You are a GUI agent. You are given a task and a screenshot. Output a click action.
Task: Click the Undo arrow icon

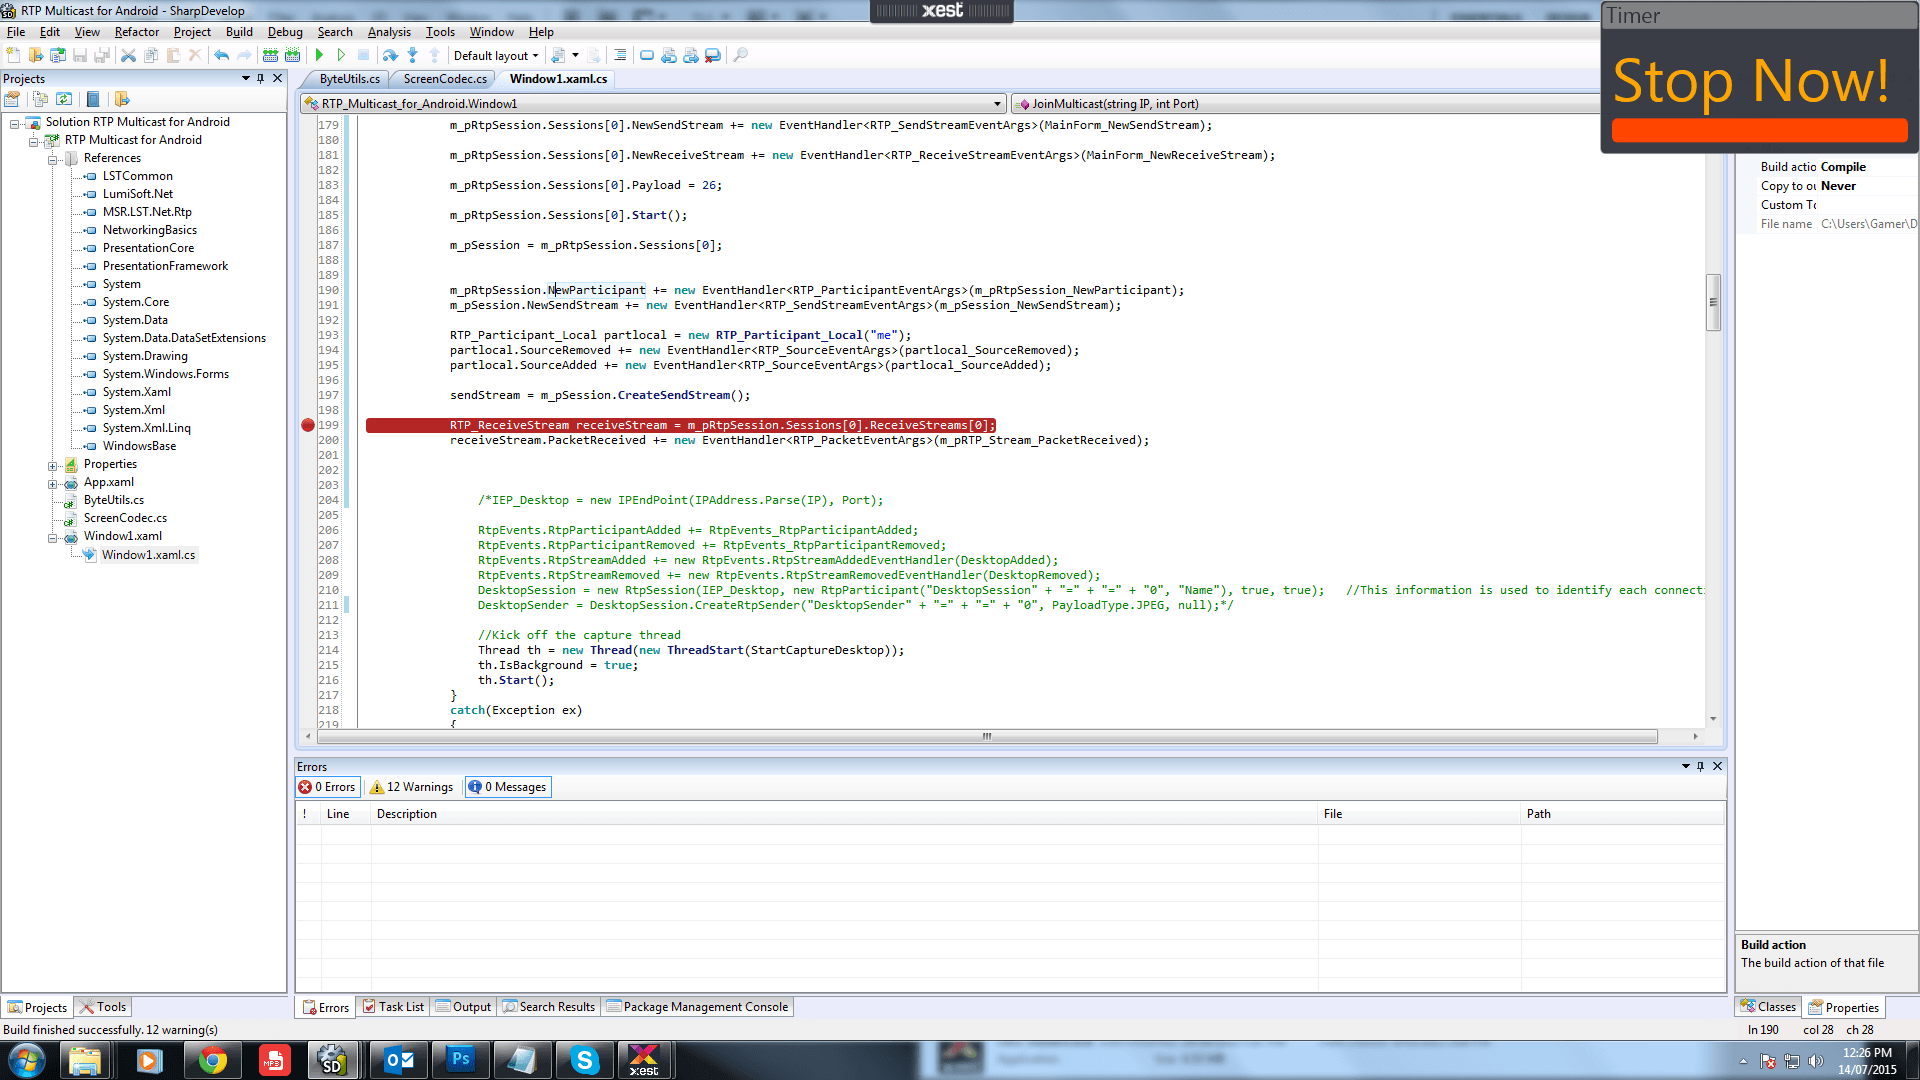[x=221, y=55]
